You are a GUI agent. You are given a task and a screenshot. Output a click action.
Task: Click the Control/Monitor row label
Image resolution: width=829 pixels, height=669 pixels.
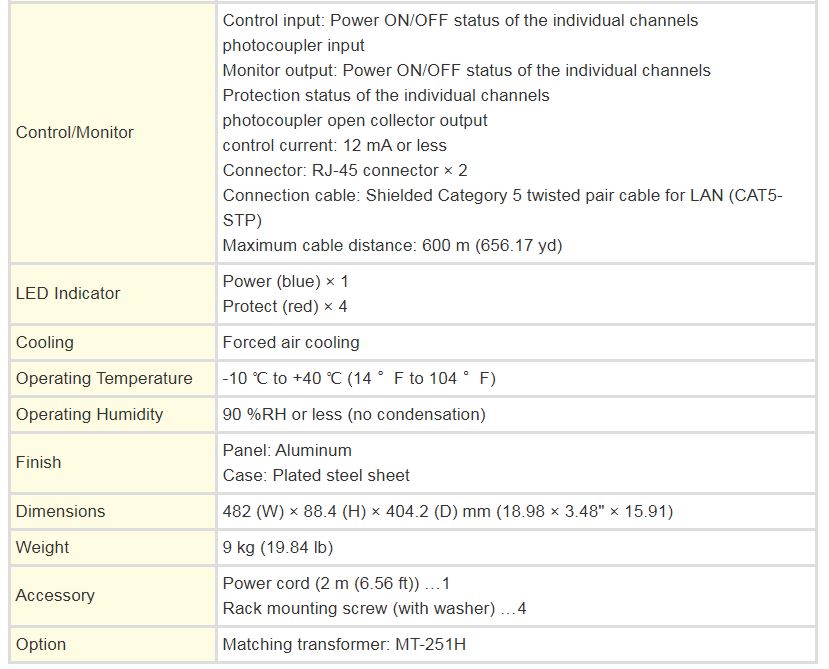(x=75, y=133)
